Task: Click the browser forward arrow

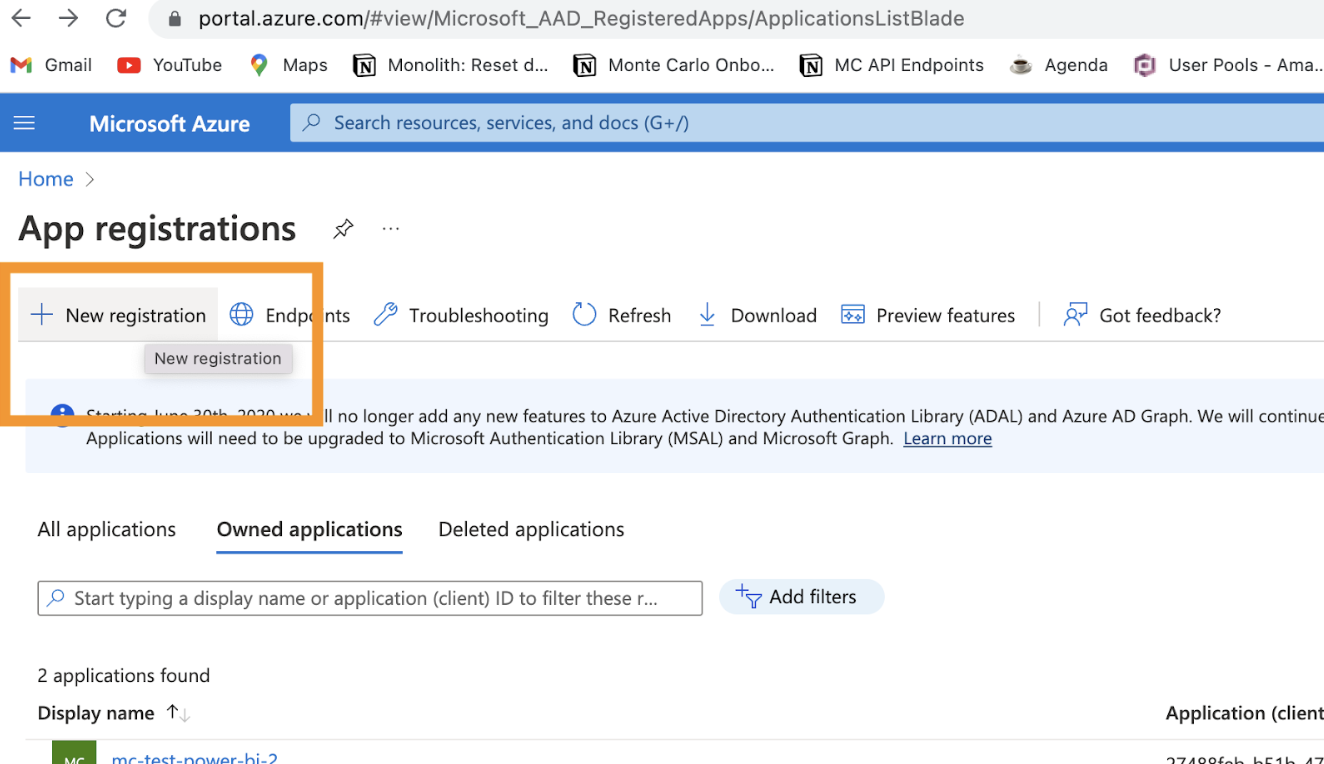Action: coord(68,18)
